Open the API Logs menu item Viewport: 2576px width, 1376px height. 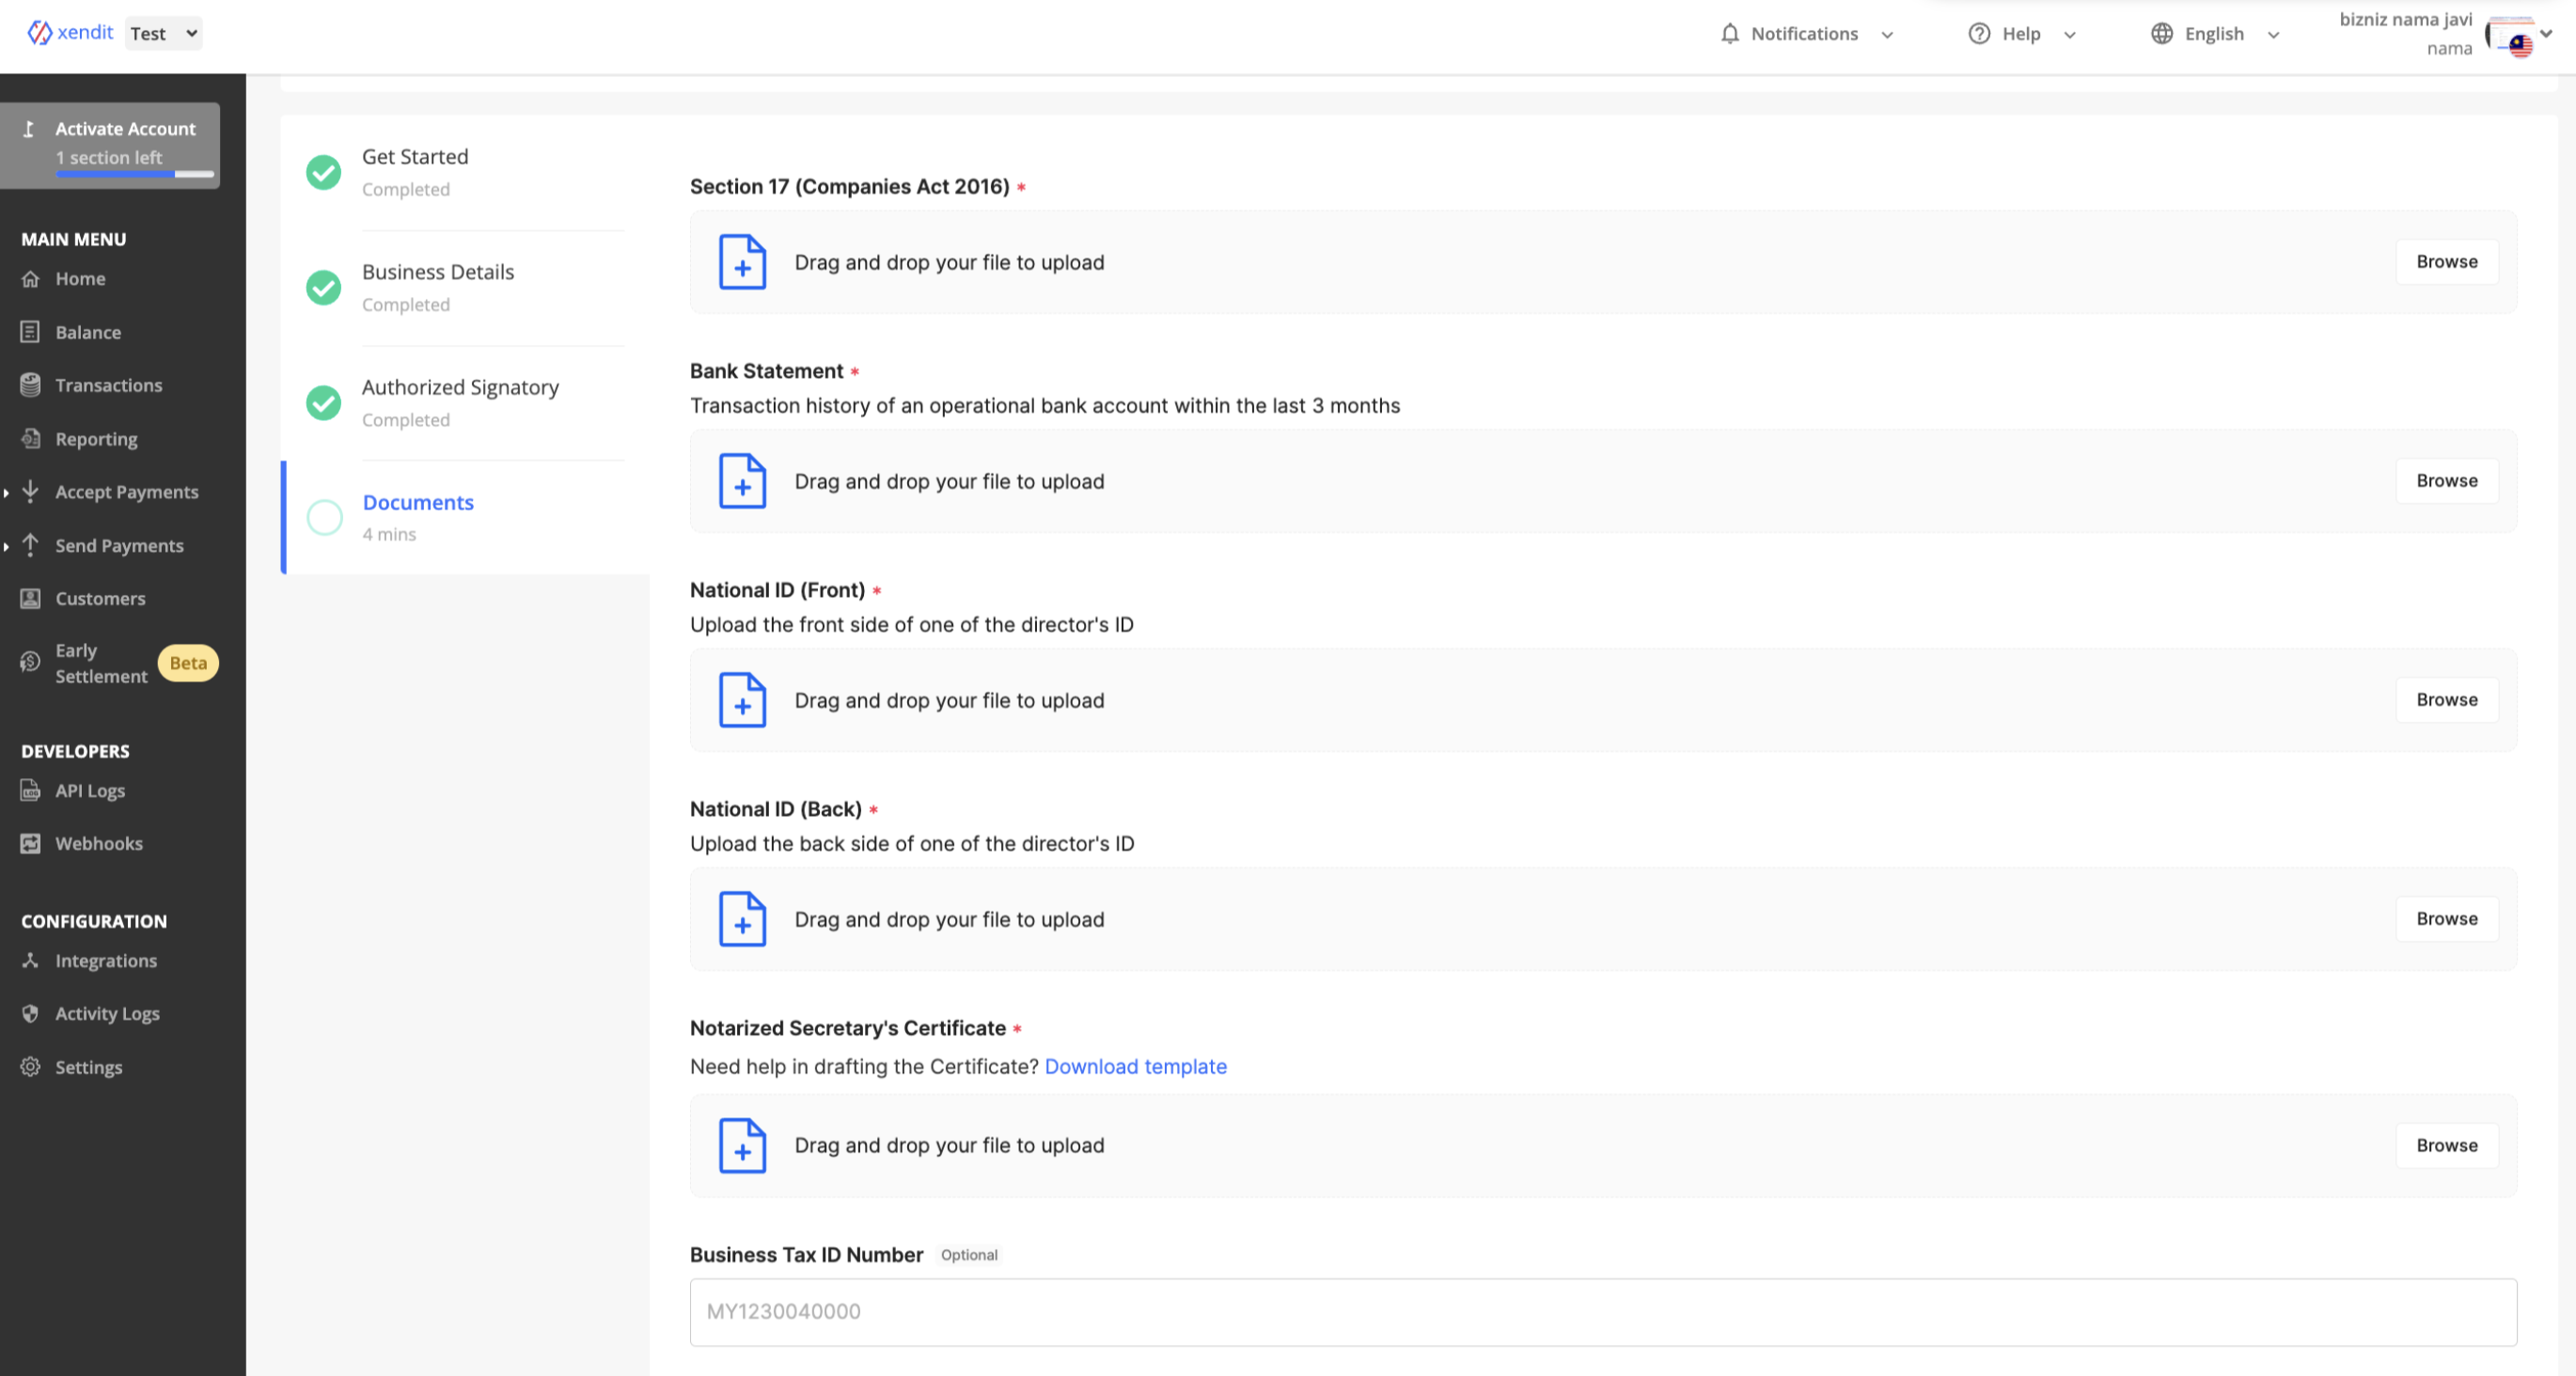click(90, 791)
